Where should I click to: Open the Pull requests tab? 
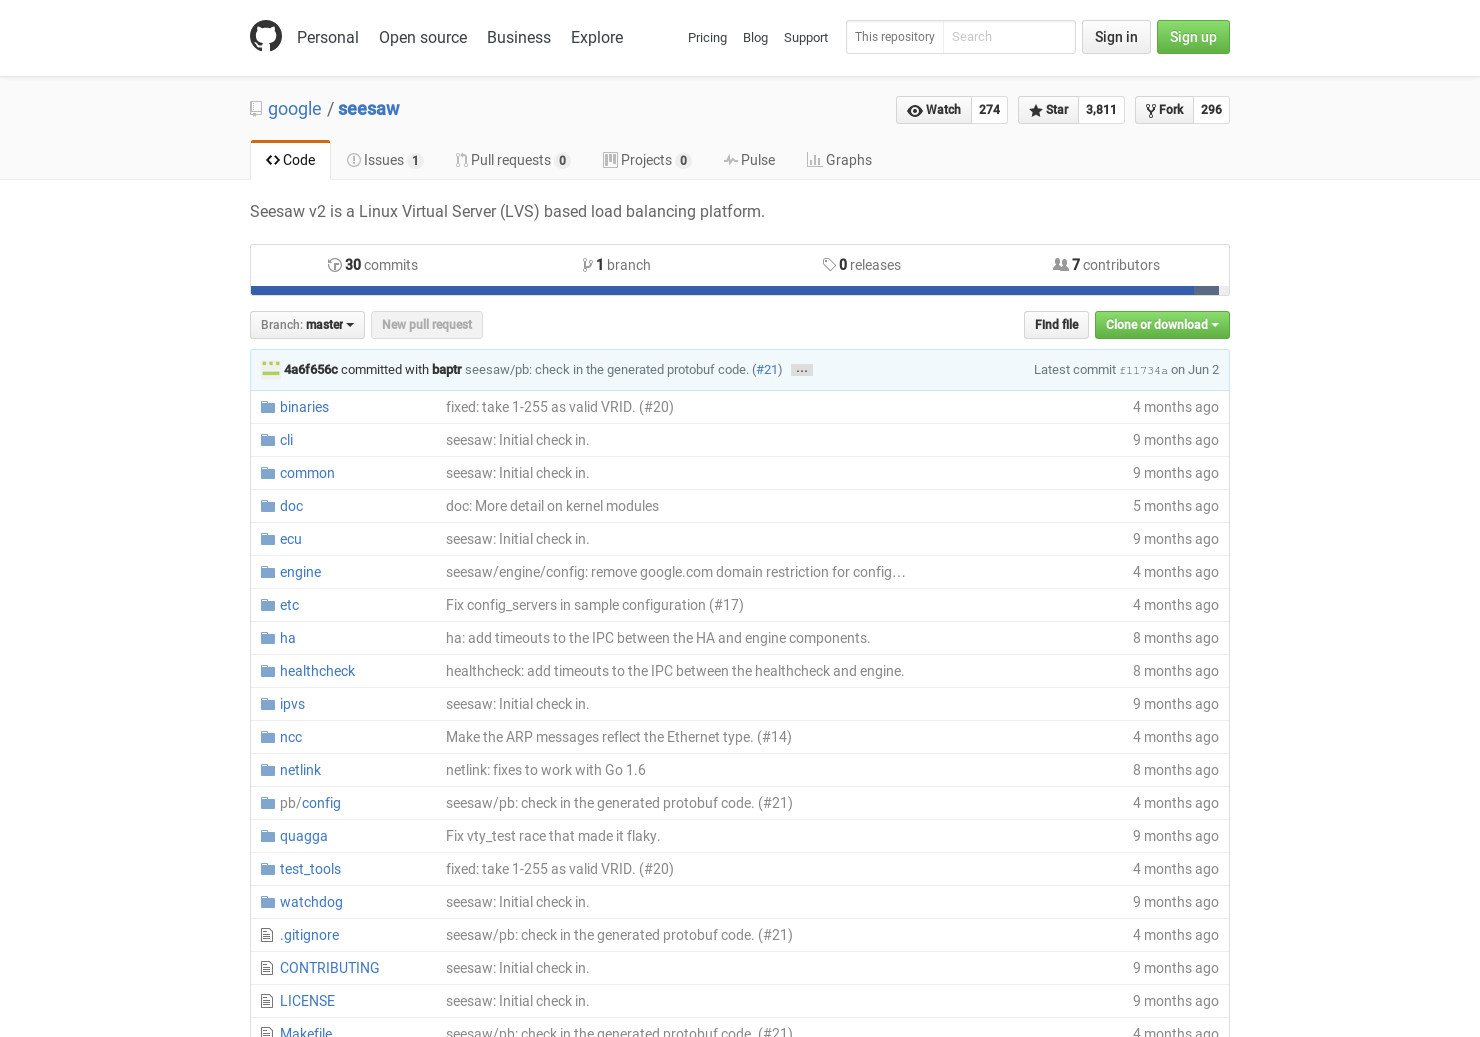(x=512, y=160)
